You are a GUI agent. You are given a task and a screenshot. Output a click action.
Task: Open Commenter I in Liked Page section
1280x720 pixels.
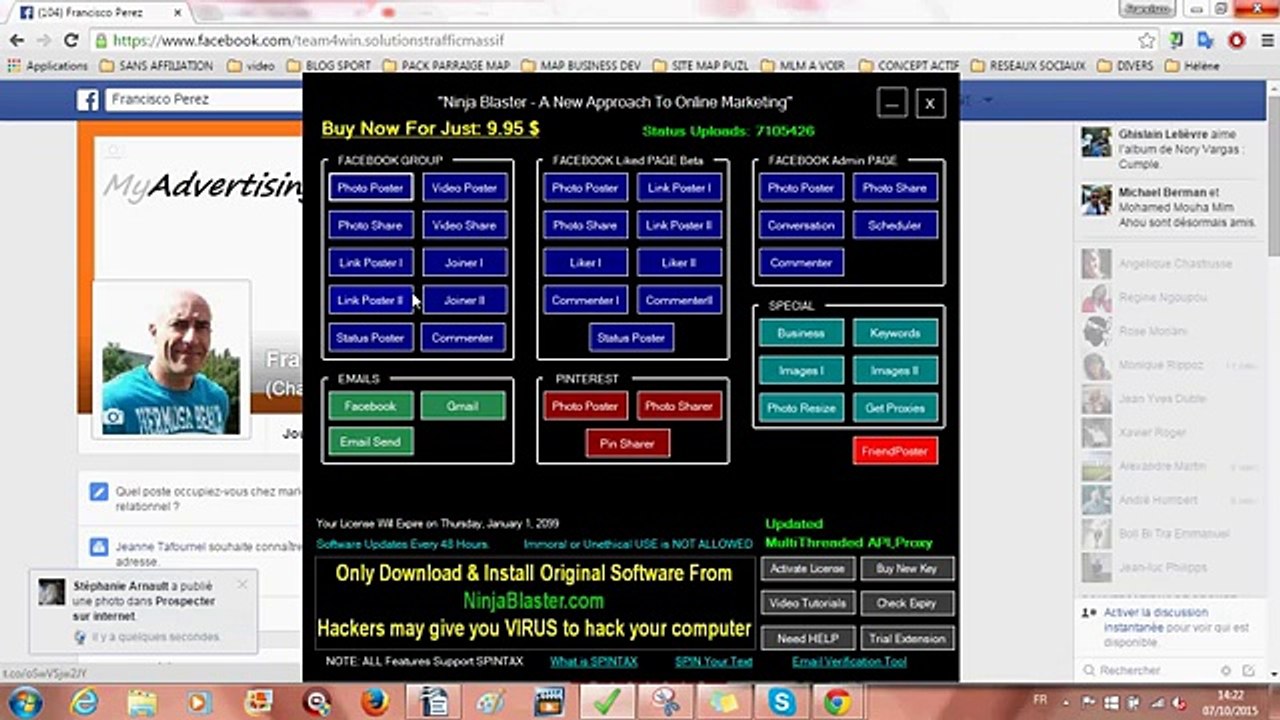pyautogui.click(x=585, y=300)
